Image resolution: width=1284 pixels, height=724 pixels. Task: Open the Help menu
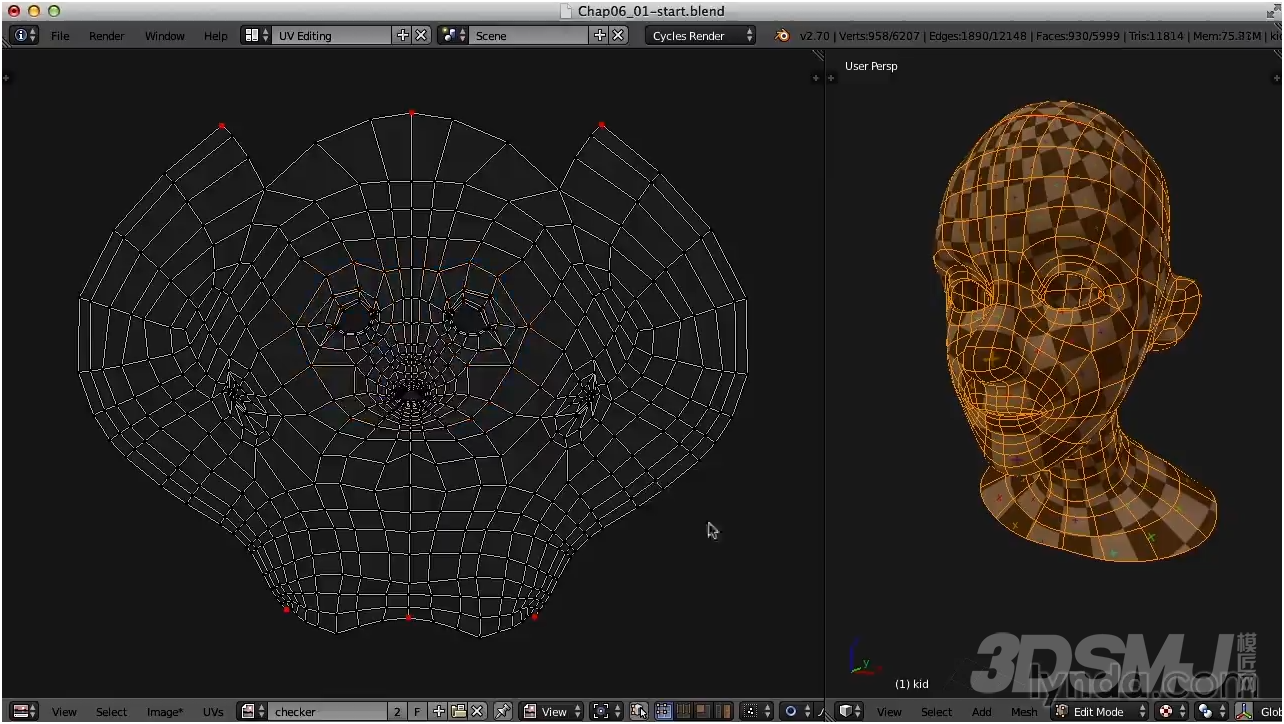(x=216, y=35)
